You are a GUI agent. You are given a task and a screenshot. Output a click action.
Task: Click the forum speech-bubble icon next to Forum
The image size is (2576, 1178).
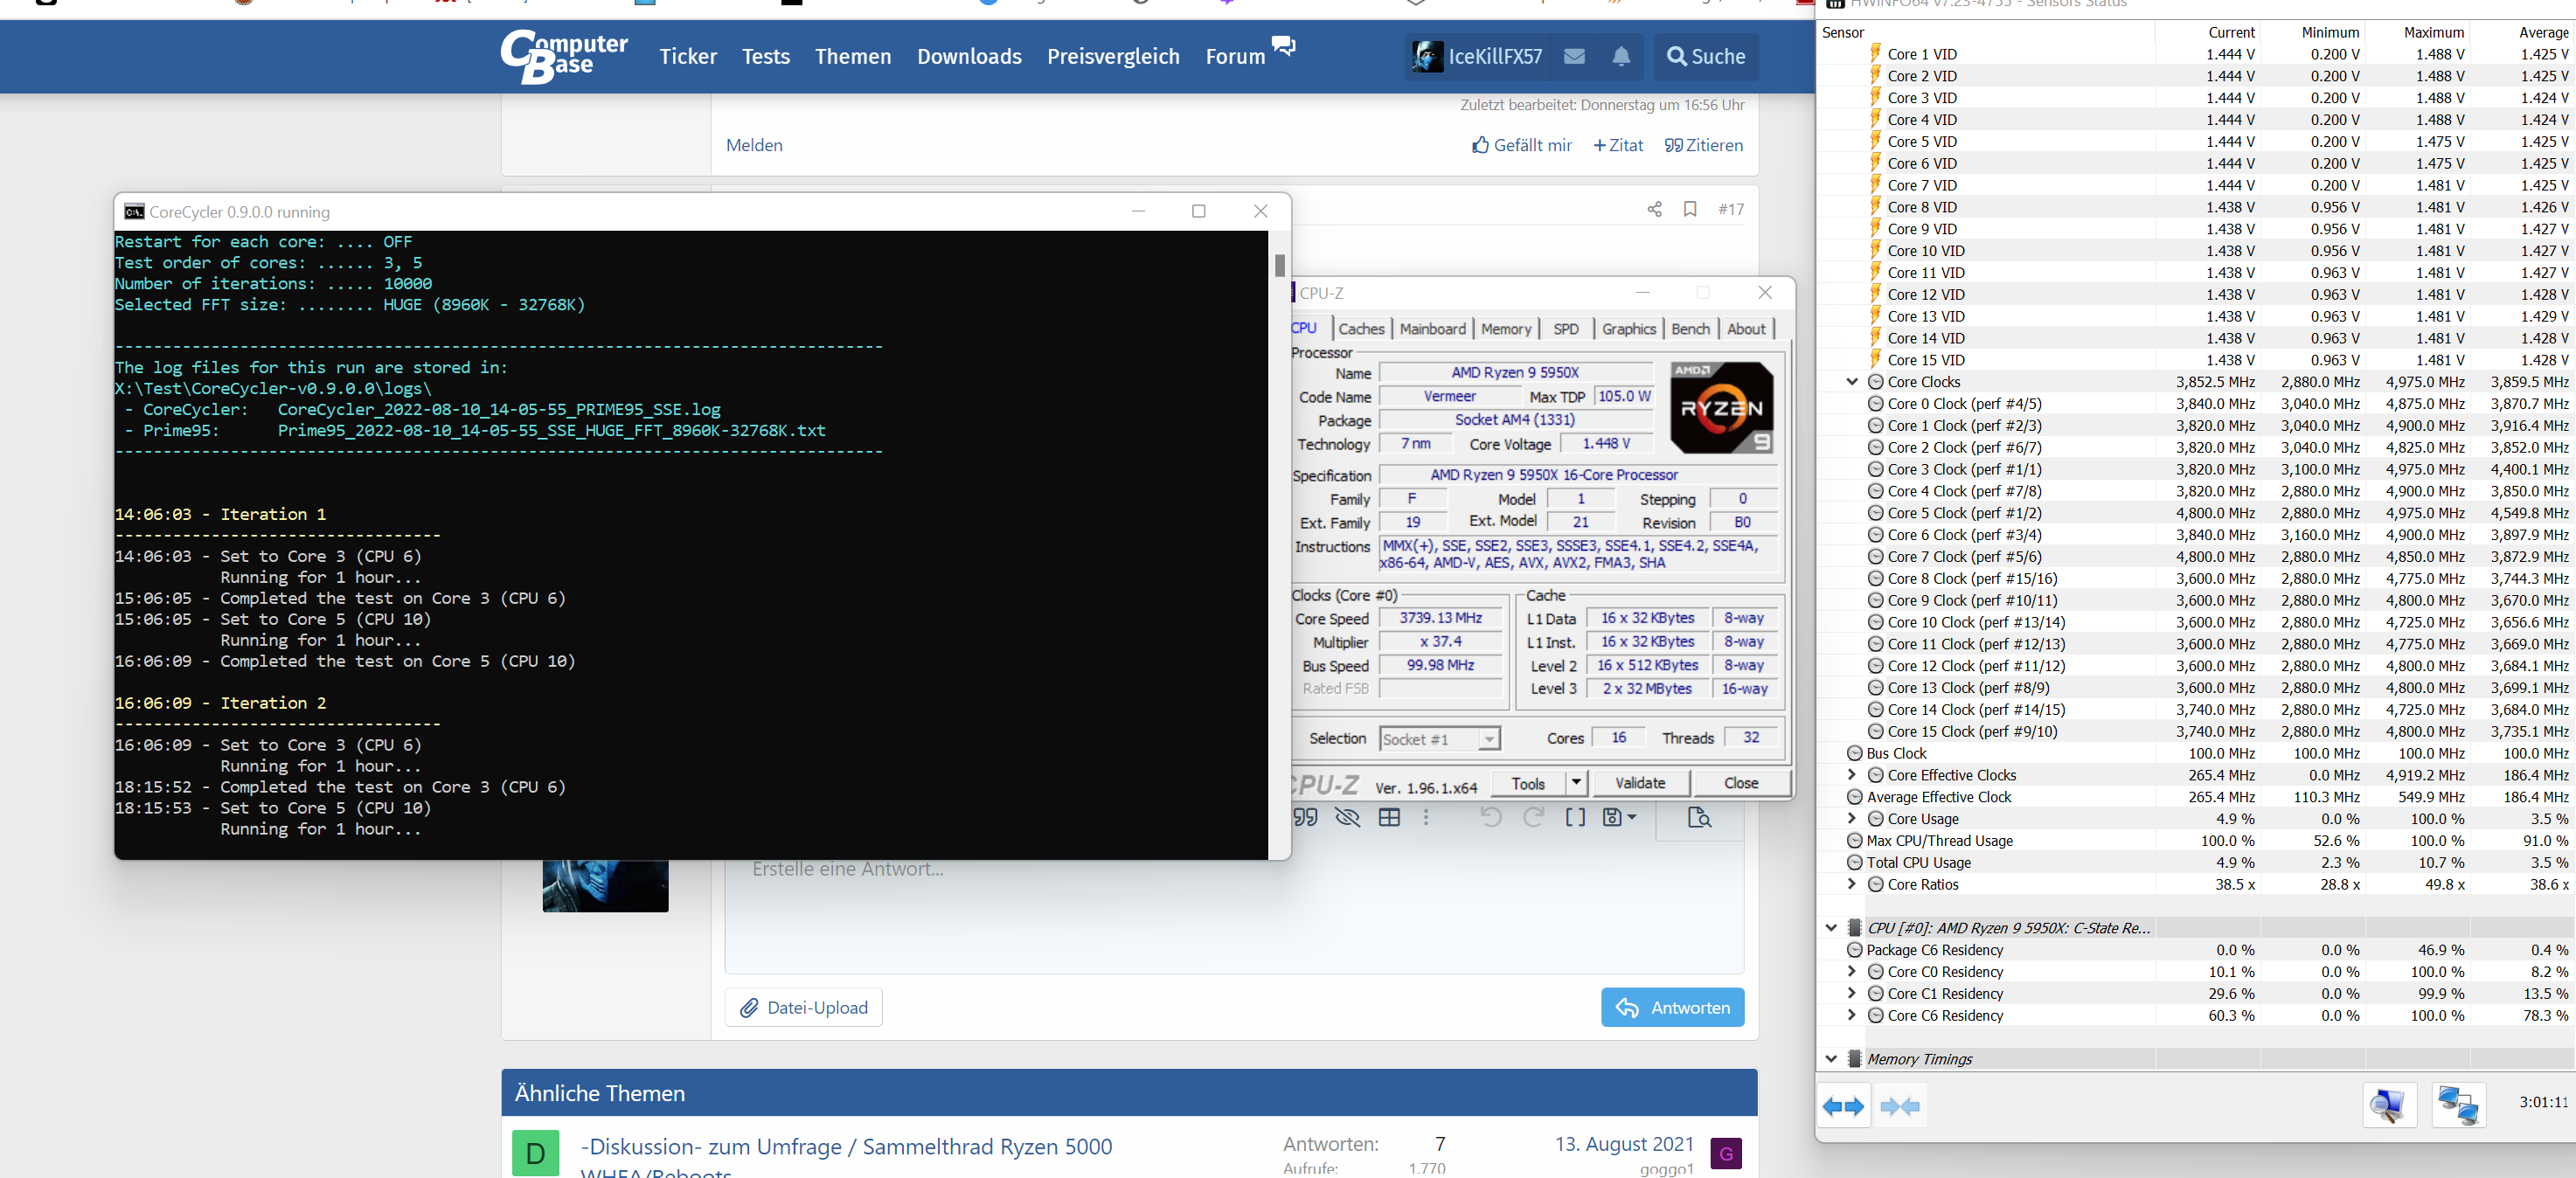(x=1283, y=46)
